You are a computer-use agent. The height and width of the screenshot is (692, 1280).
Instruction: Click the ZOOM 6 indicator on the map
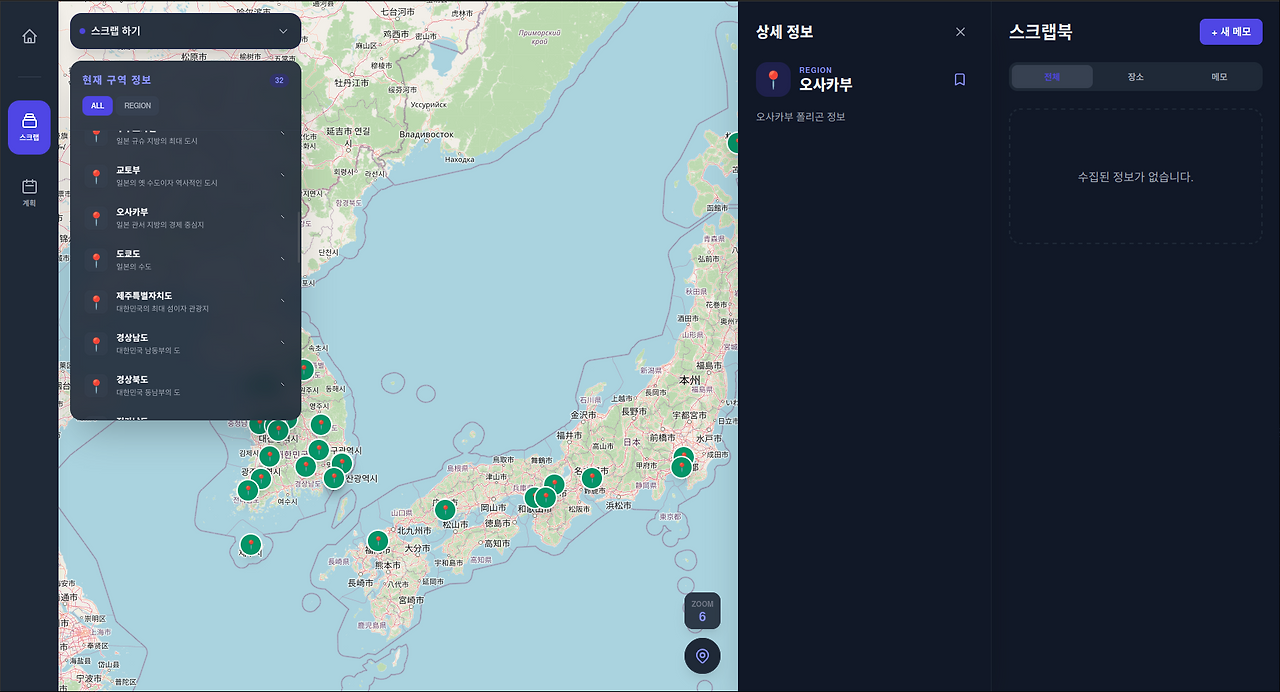702,611
